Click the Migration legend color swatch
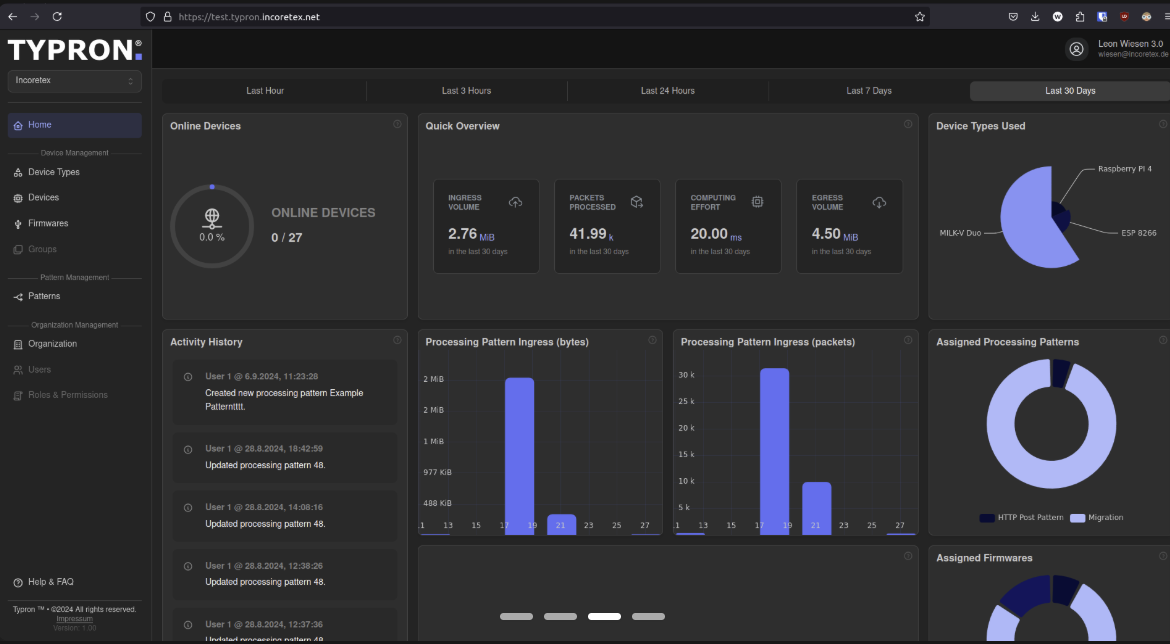Screen dimensions: 1170x644 coord(1077,518)
